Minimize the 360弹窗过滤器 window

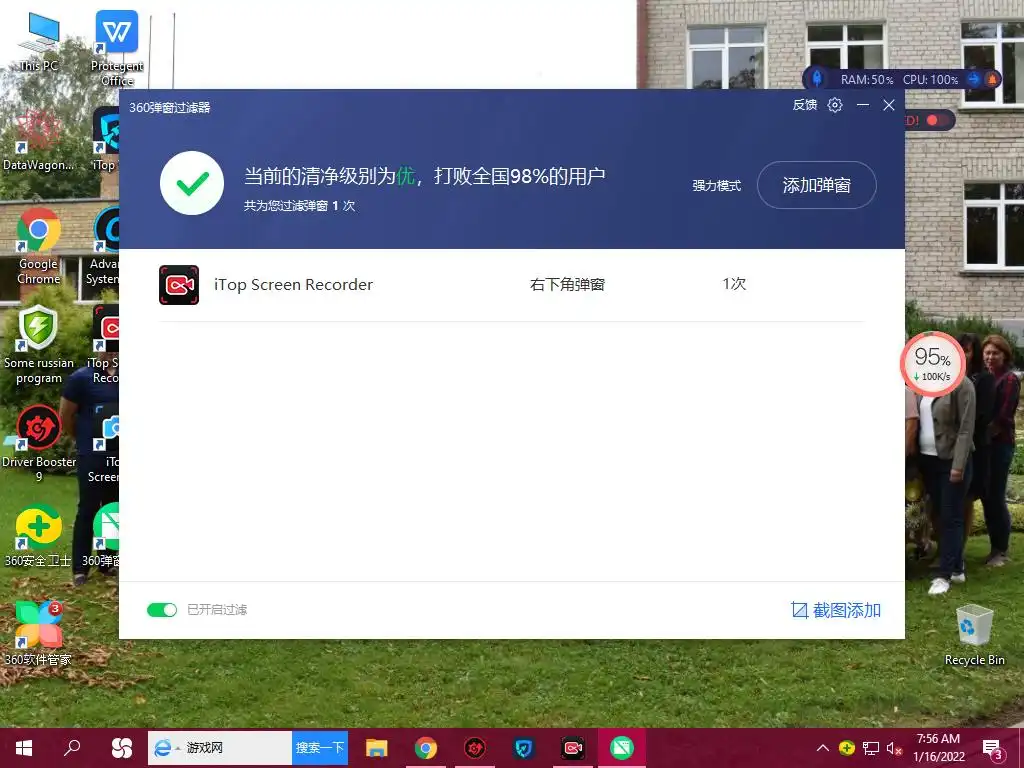click(x=863, y=105)
